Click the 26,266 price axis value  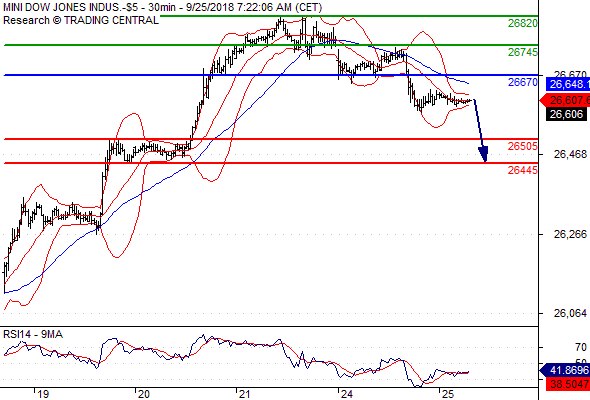570,234
